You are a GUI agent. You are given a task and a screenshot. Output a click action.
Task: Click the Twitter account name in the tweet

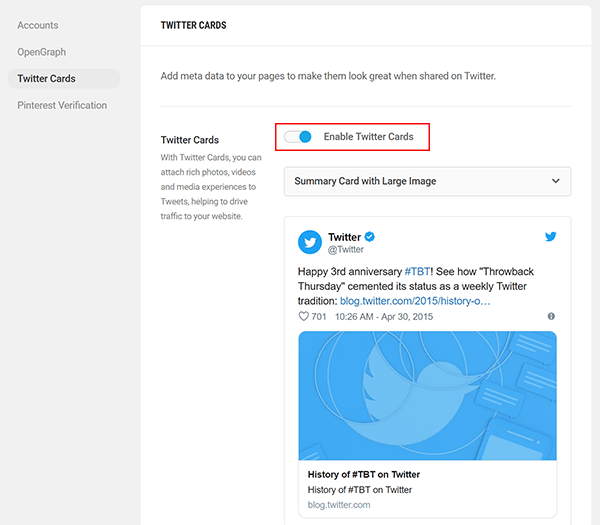344,237
